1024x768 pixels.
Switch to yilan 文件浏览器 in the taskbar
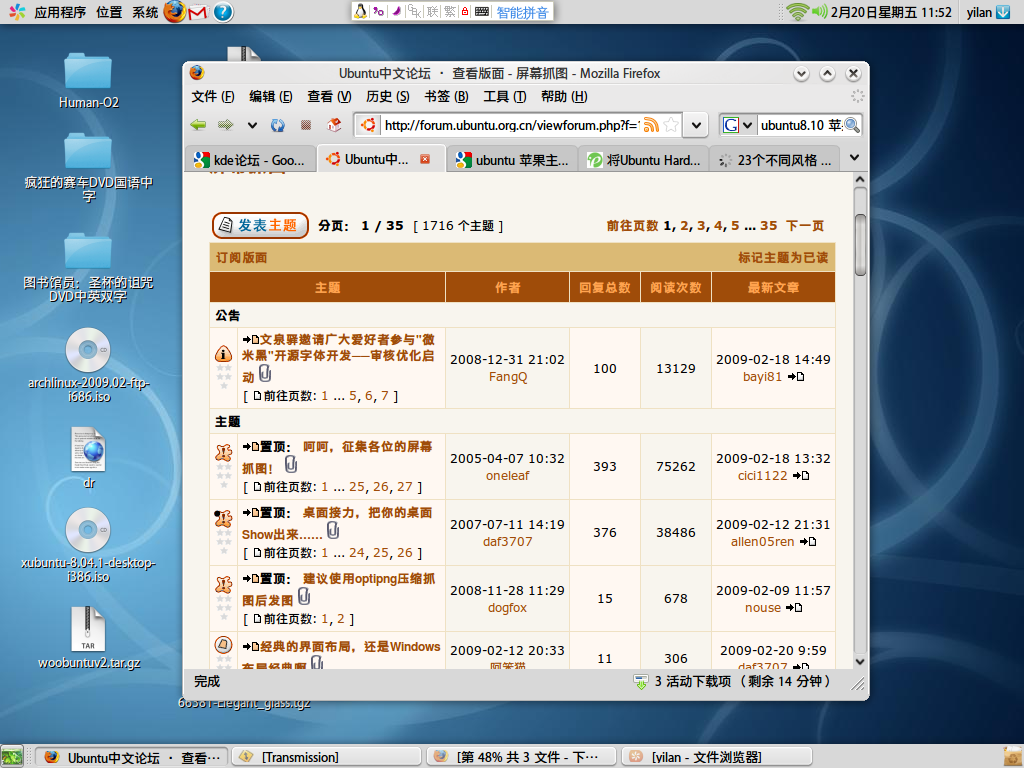pos(716,757)
